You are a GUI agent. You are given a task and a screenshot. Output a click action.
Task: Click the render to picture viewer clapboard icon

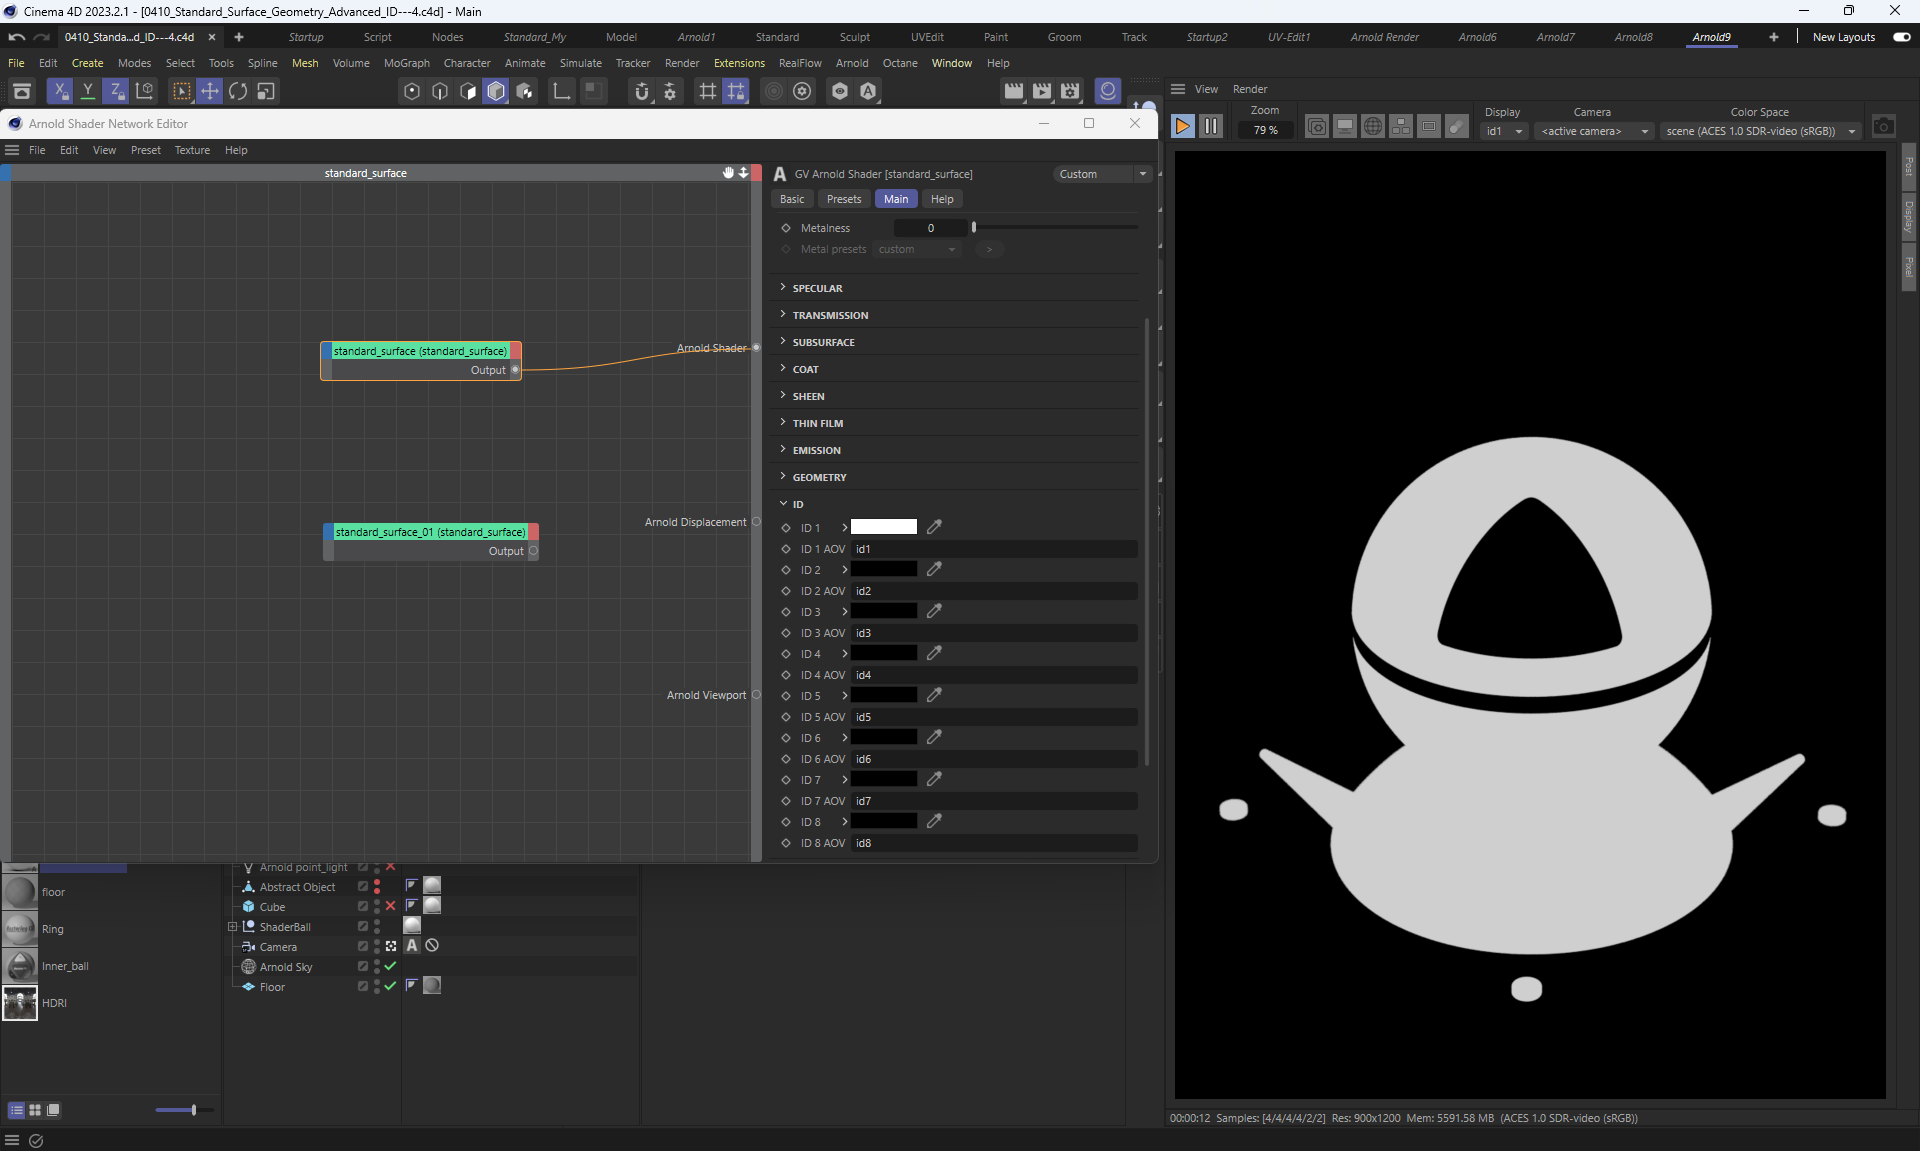[x=1042, y=91]
